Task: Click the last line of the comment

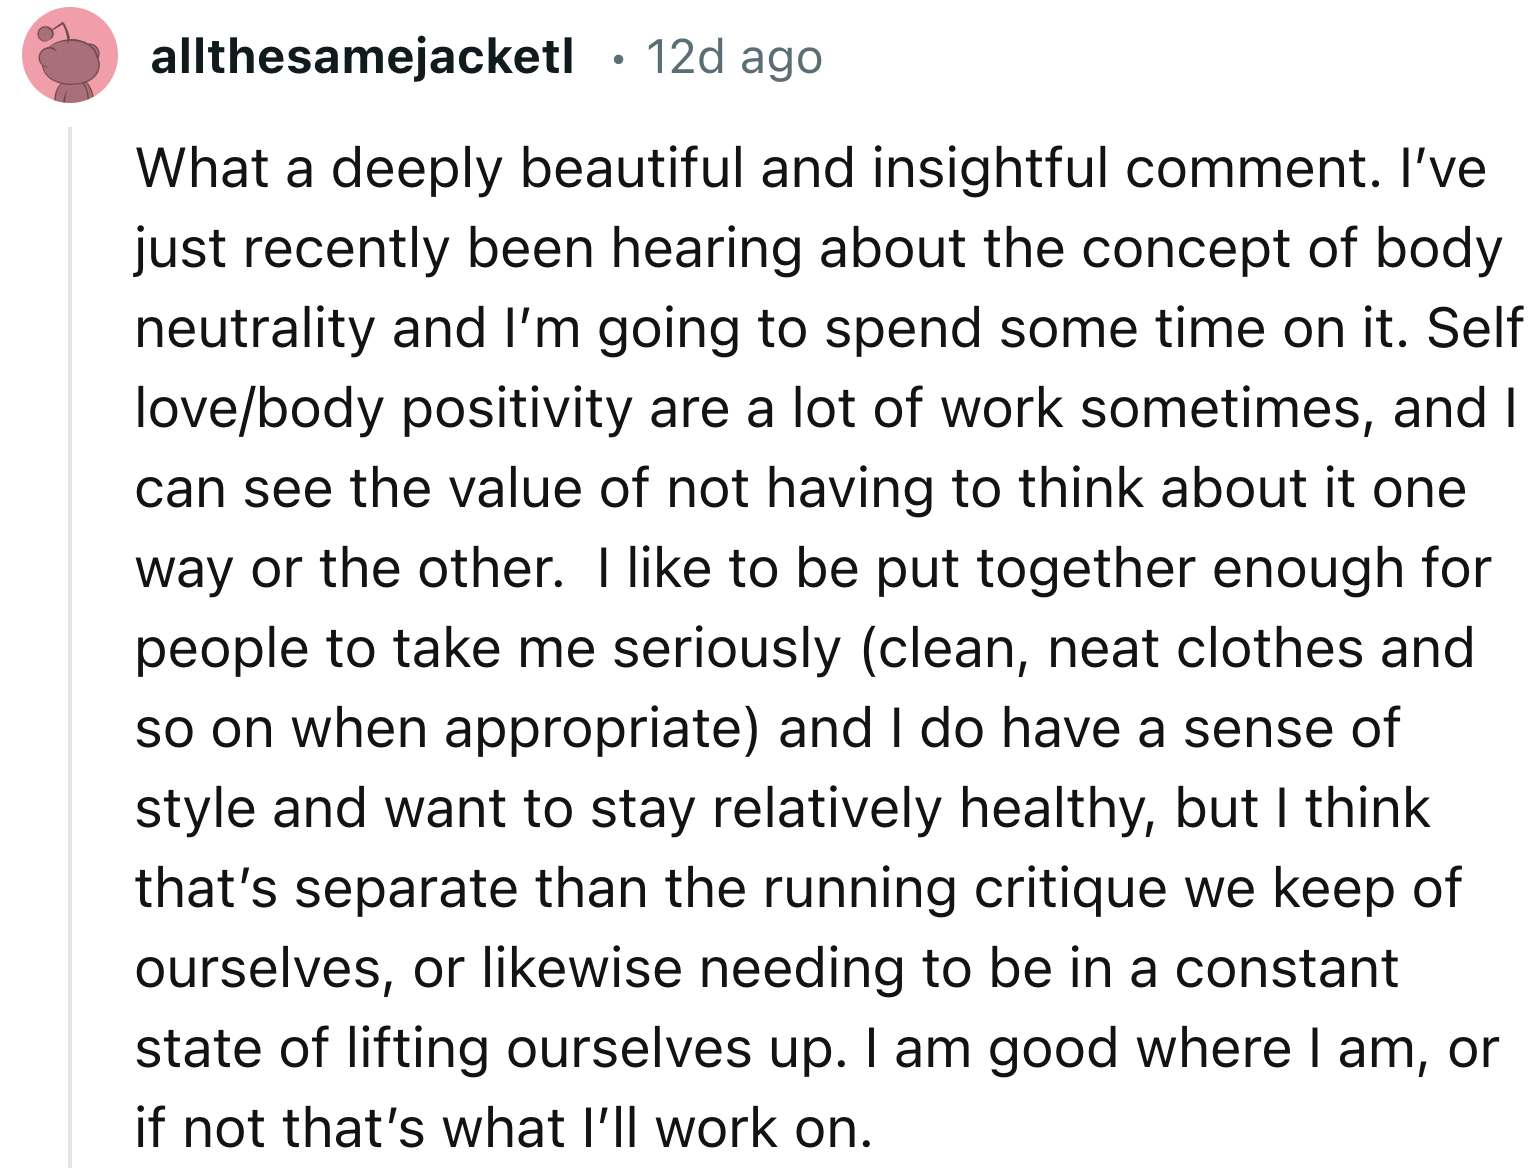Action: pyautogui.click(x=503, y=1127)
